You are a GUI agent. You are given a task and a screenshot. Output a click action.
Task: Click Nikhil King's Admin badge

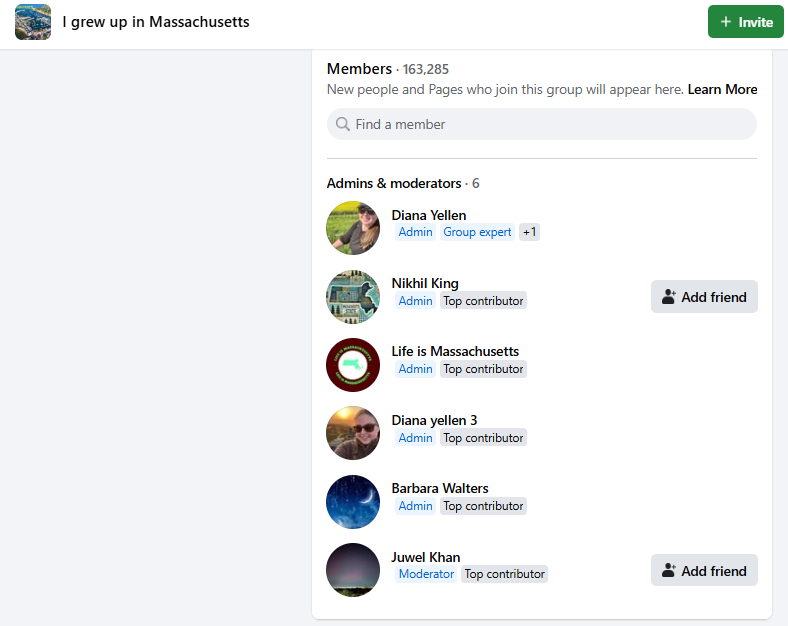point(415,301)
